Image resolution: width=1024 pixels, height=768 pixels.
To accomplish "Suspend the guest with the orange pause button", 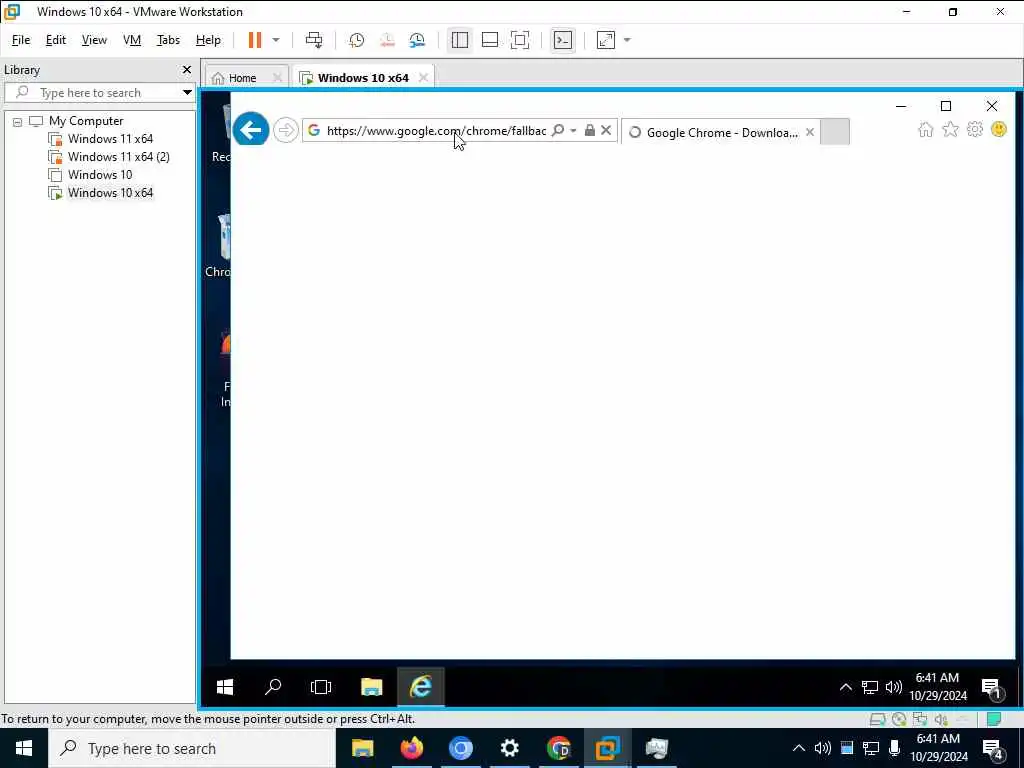I will tap(255, 40).
